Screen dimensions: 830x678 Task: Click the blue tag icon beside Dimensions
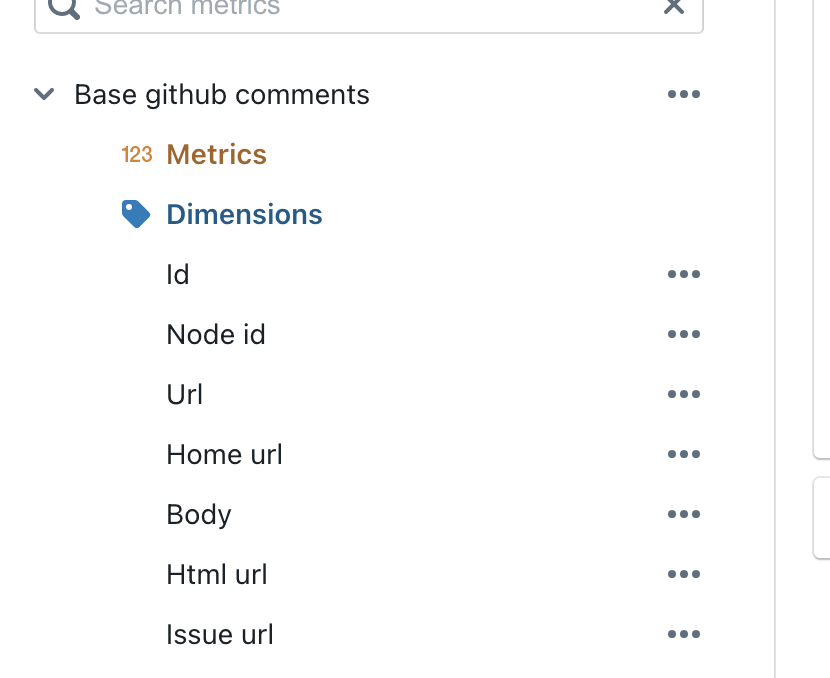[x=136, y=213]
